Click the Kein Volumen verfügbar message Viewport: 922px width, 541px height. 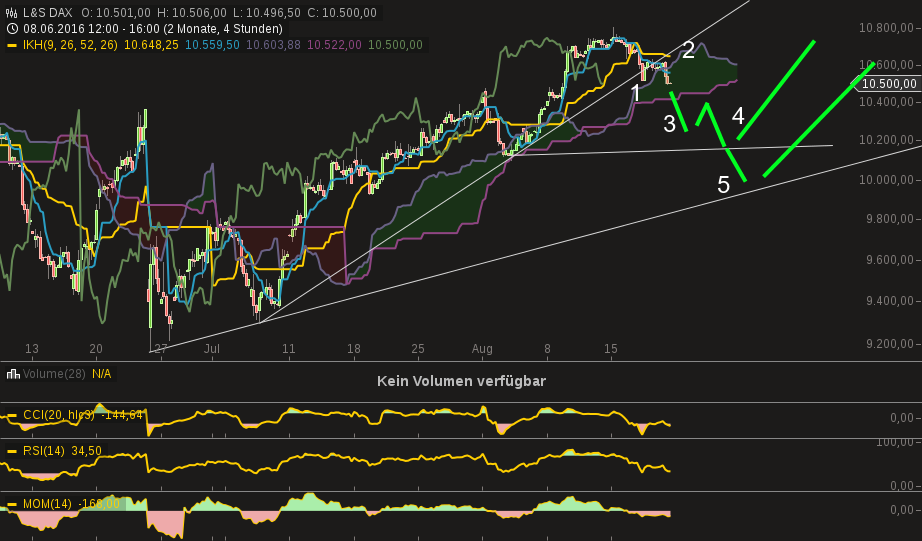coord(462,381)
